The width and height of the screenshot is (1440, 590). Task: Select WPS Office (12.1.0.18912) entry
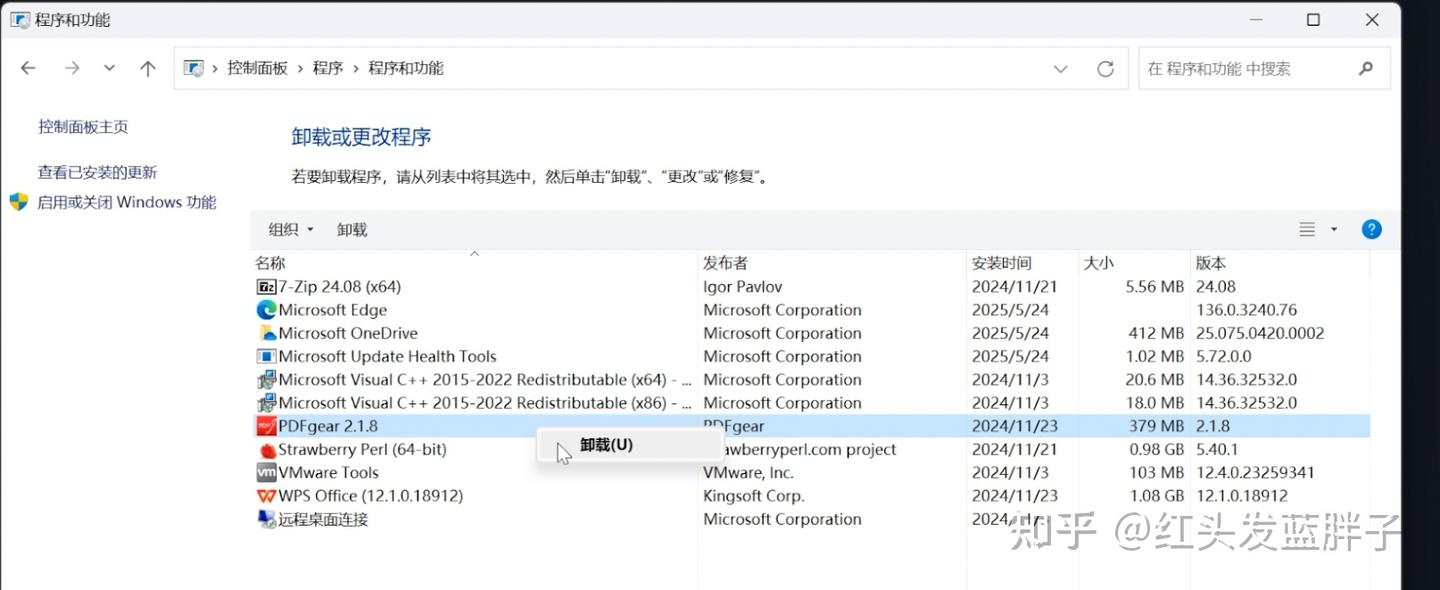(810, 495)
